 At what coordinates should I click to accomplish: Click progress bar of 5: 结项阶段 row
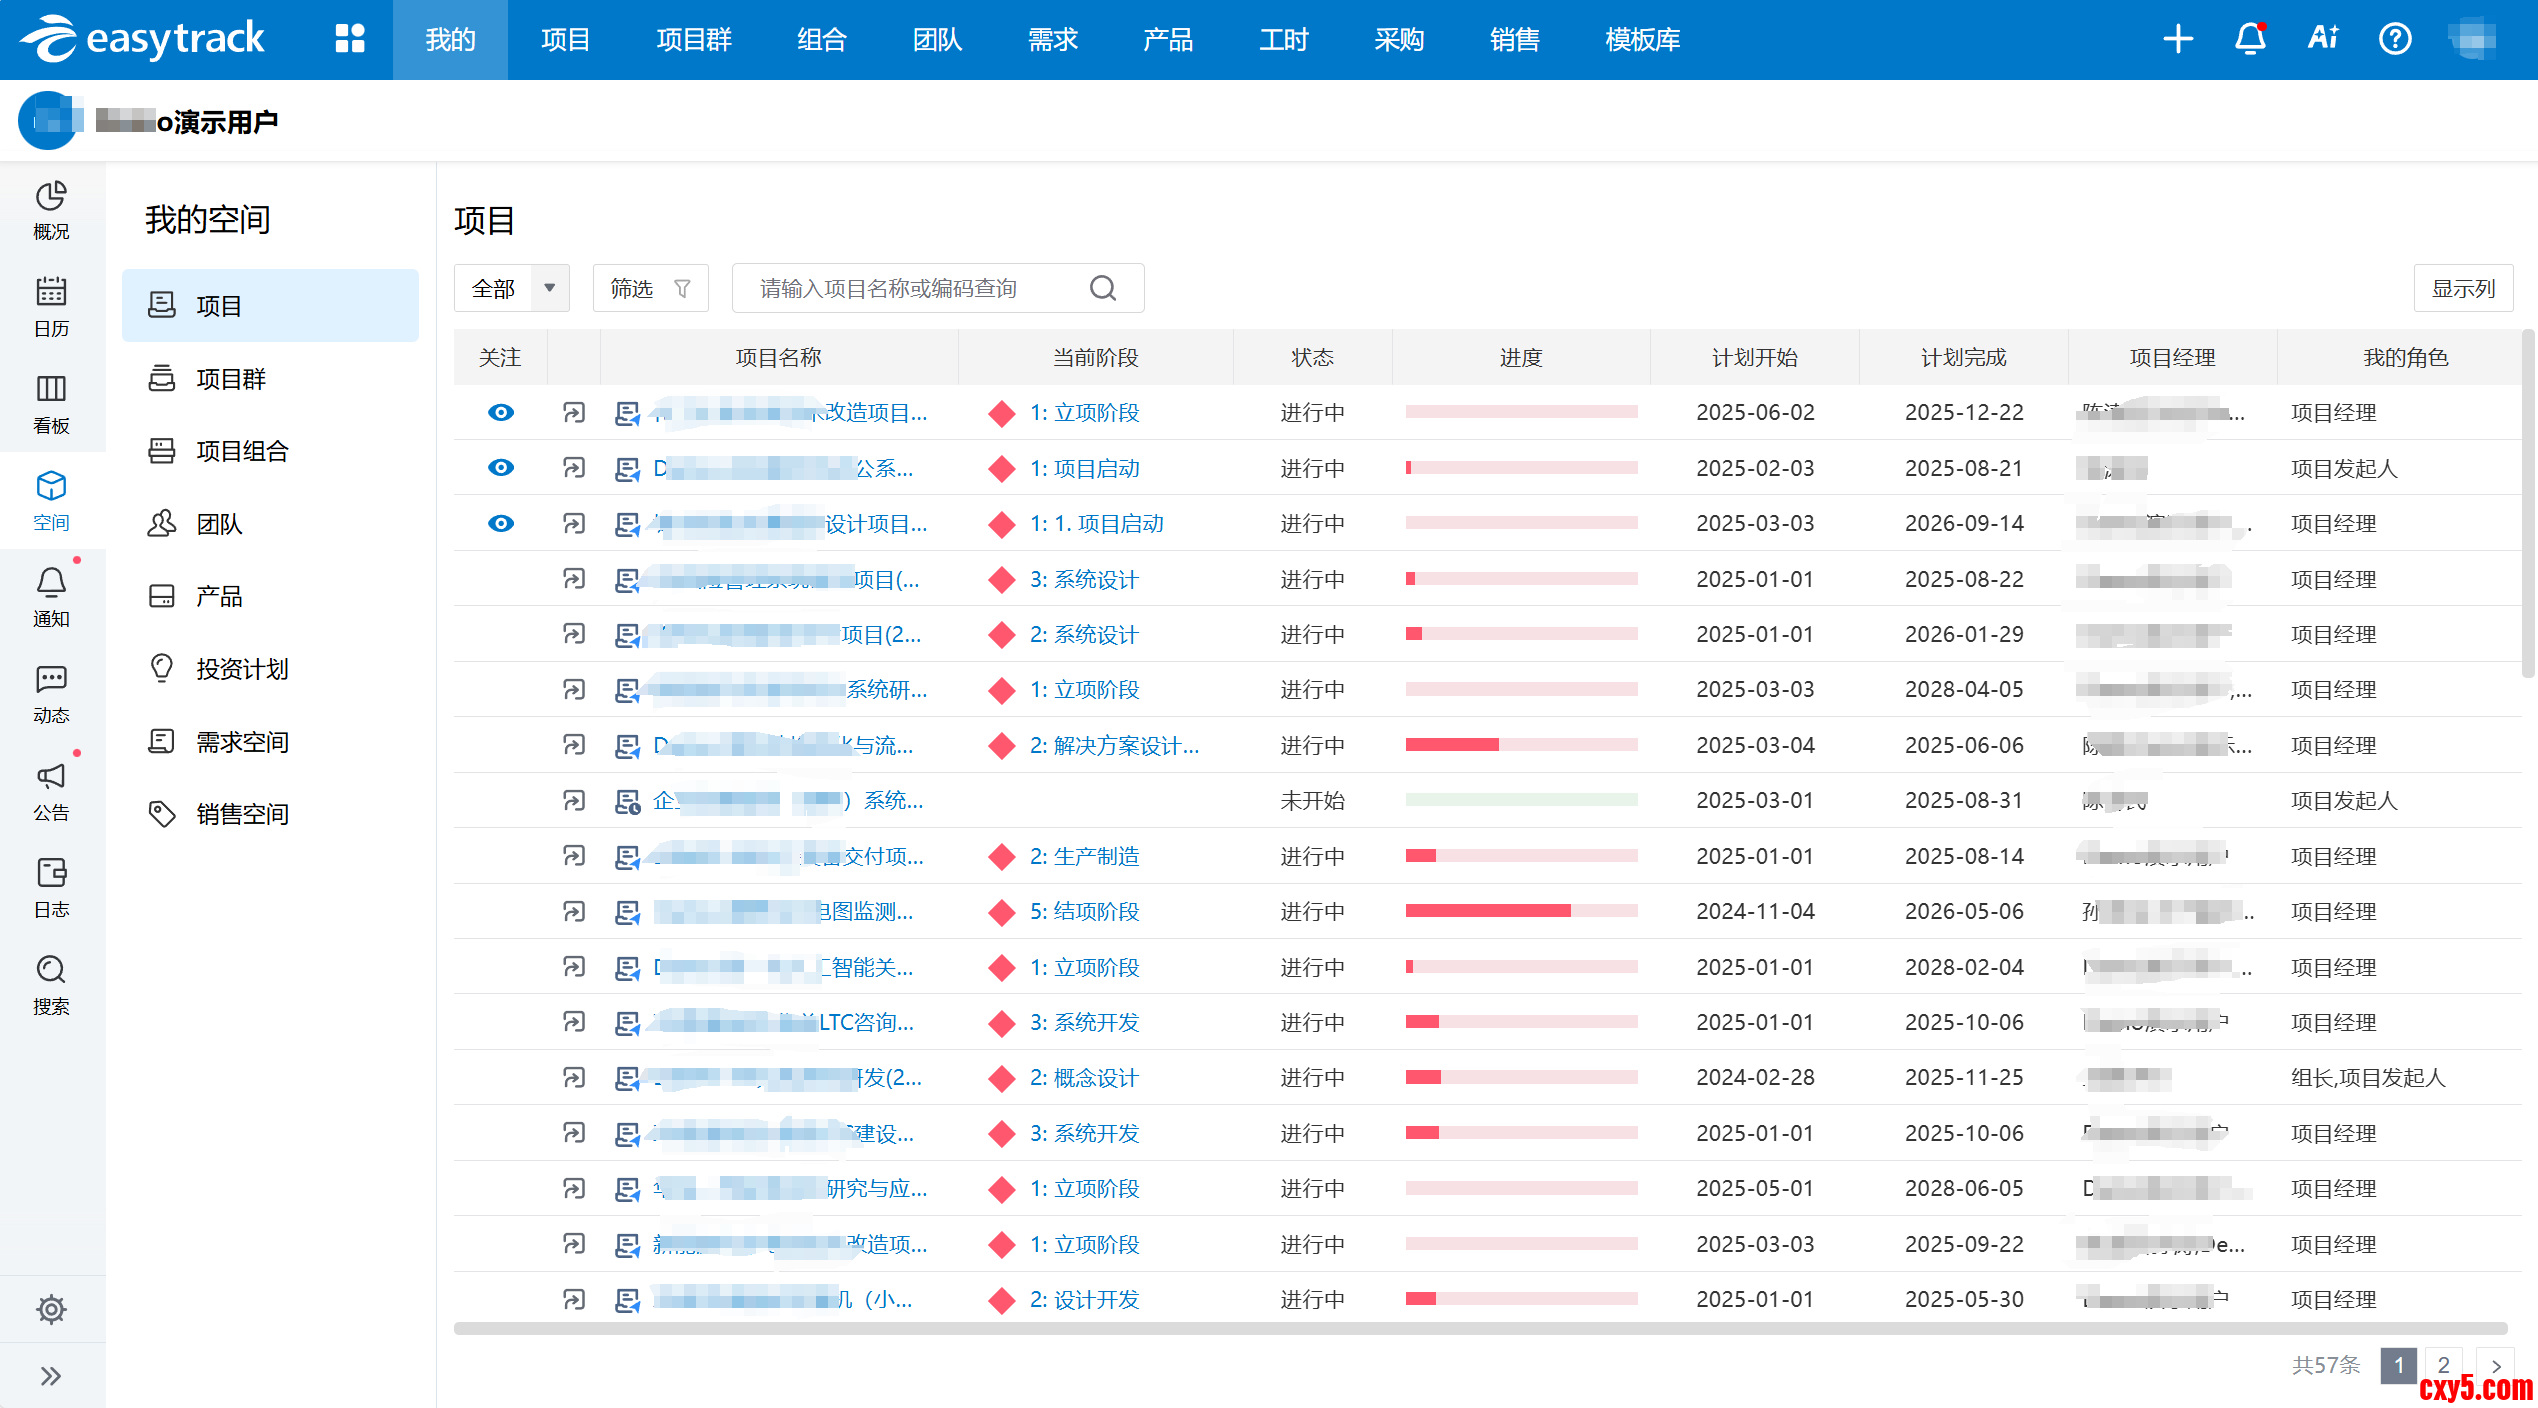(1520, 911)
